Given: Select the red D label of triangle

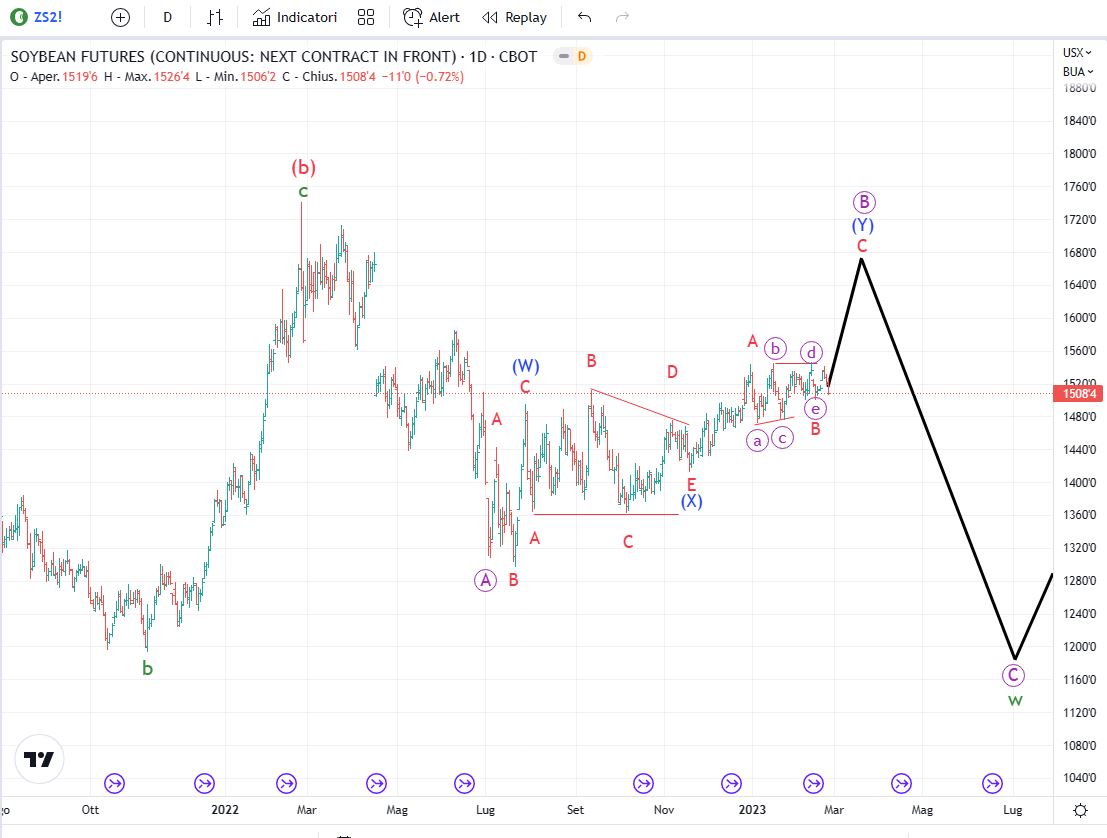Looking at the screenshot, I should (672, 371).
